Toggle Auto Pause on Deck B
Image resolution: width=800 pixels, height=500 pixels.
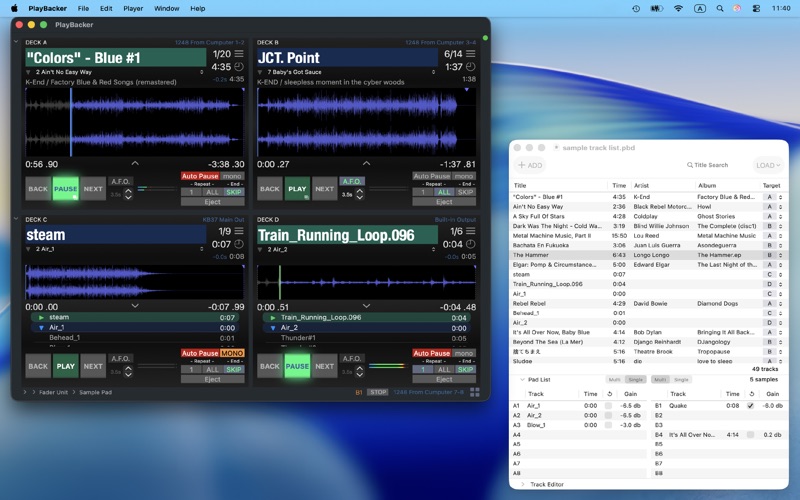tap(431, 176)
